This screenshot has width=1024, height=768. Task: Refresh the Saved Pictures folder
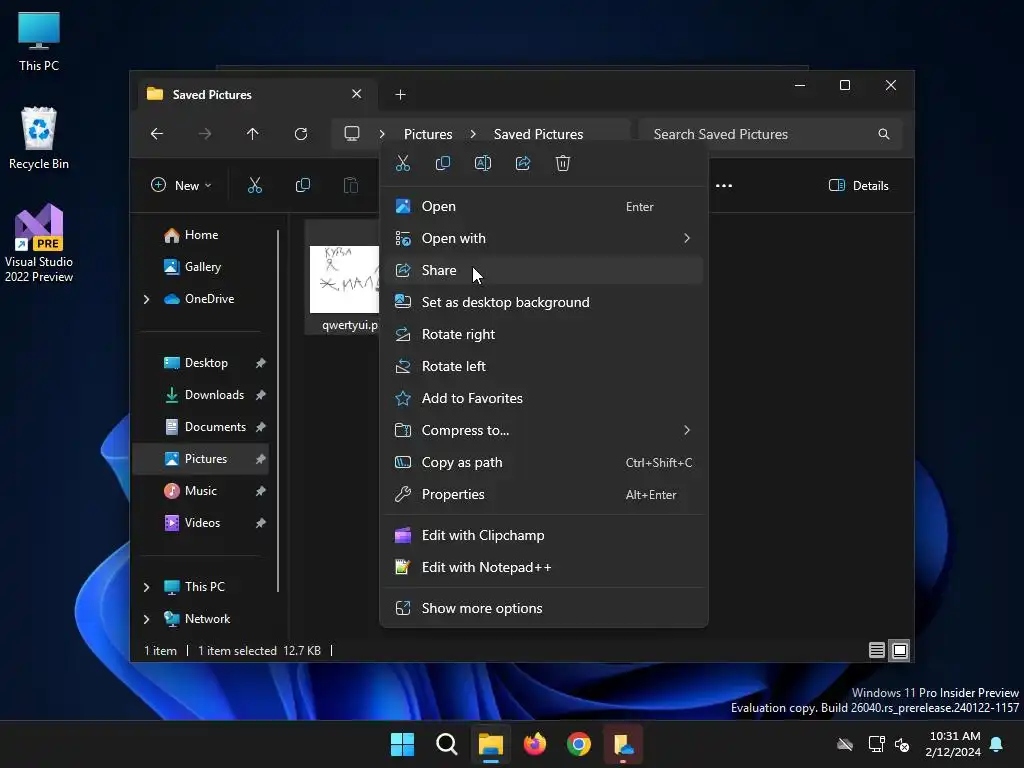301,134
